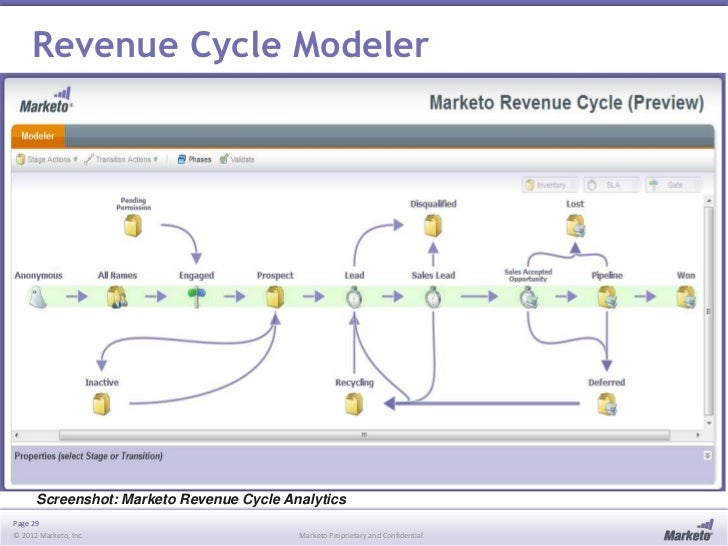Select the Prospect to Lead transition arrow
Viewport: 728px width, 546px height.
[x=313, y=296]
